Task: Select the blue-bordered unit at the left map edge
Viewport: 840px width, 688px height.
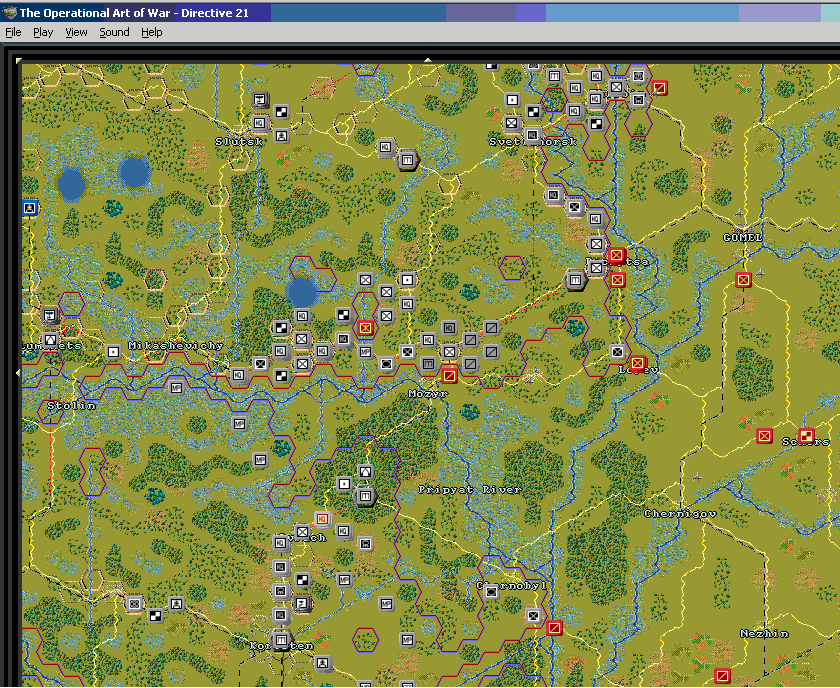Action: coord(30,208)
